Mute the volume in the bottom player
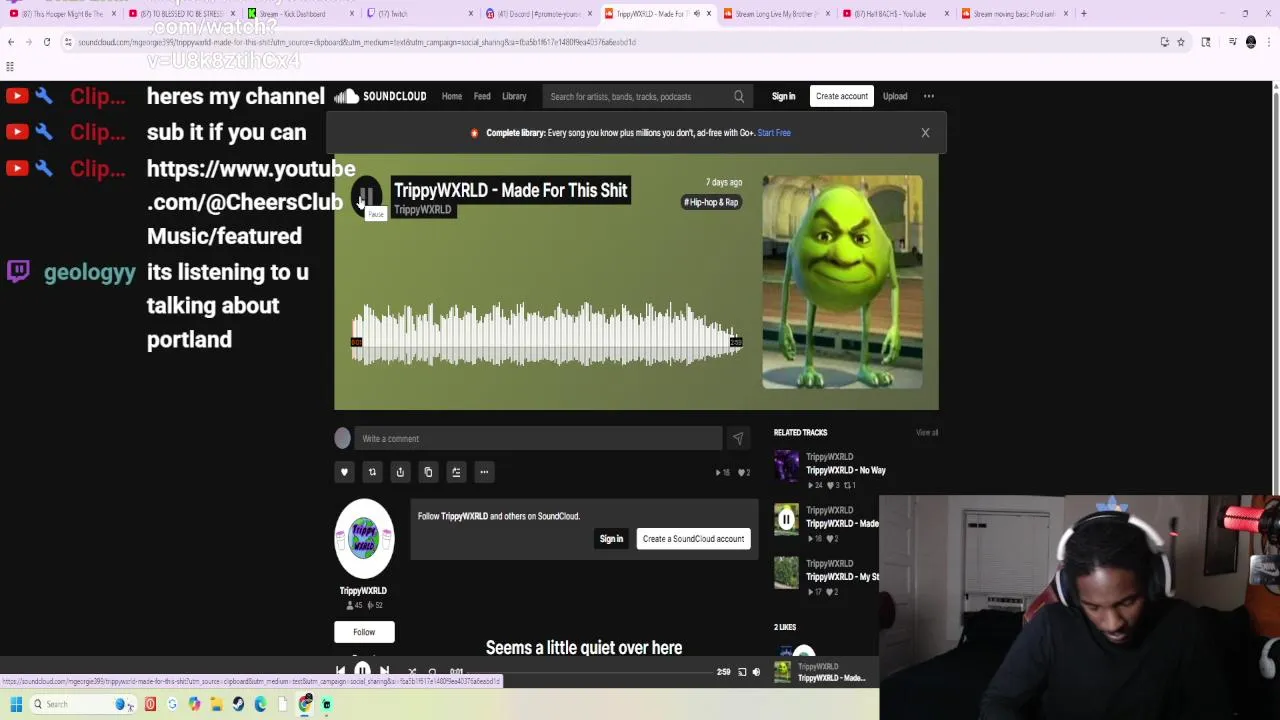 (x=756, y=672)
